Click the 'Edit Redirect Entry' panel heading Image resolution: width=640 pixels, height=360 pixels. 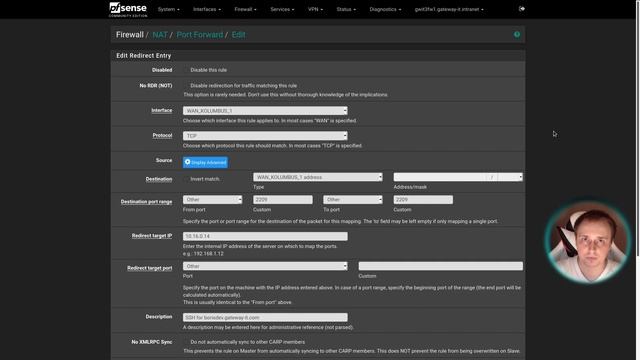[144, 56]
